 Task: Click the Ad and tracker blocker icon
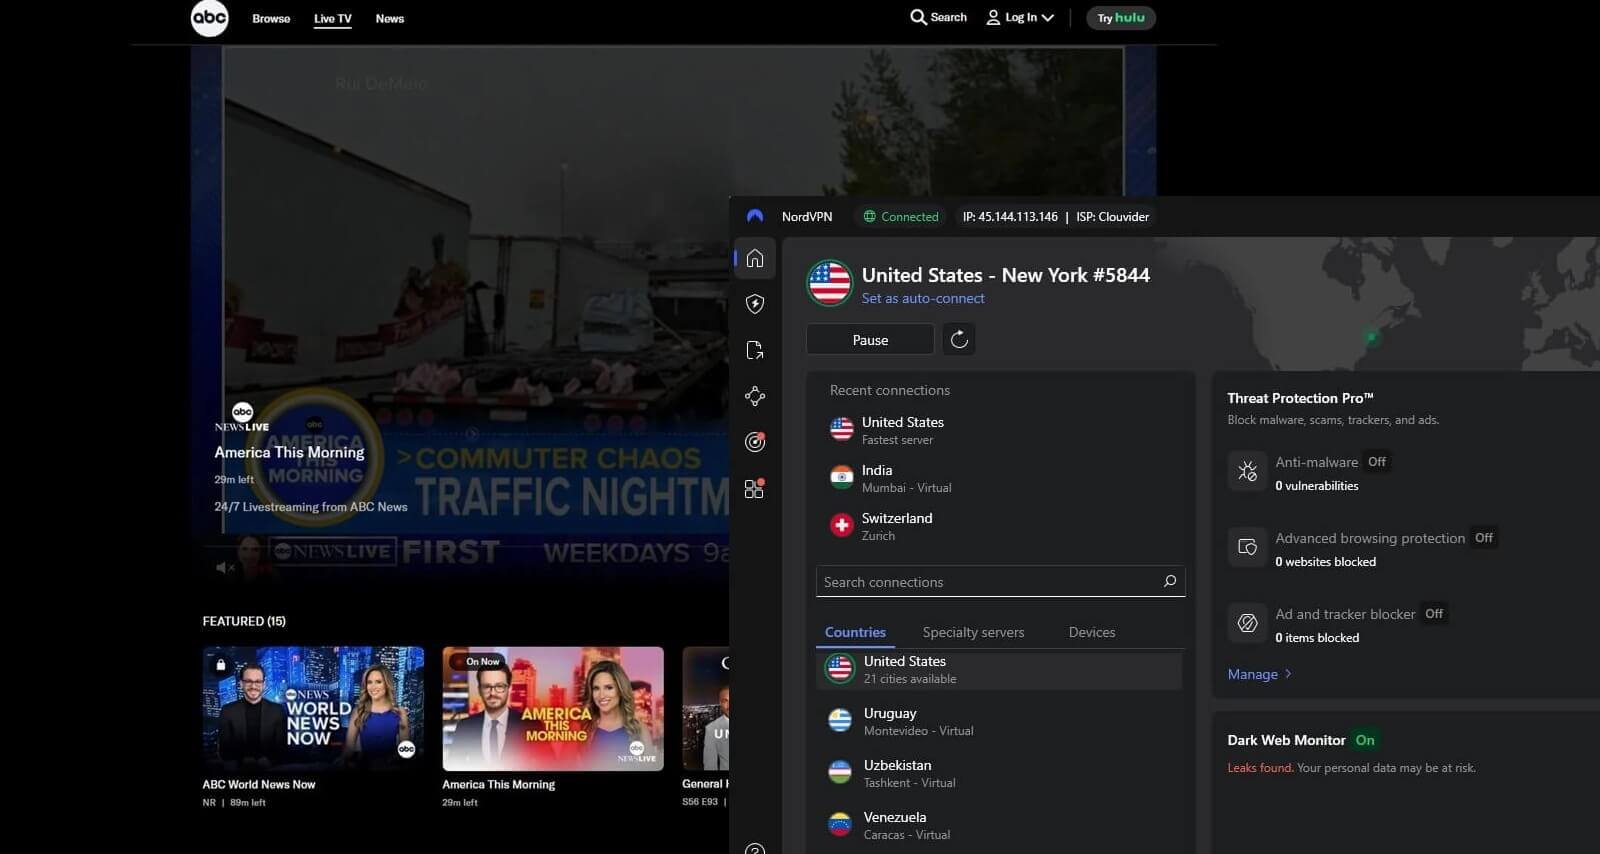[x=1247, y=623]
